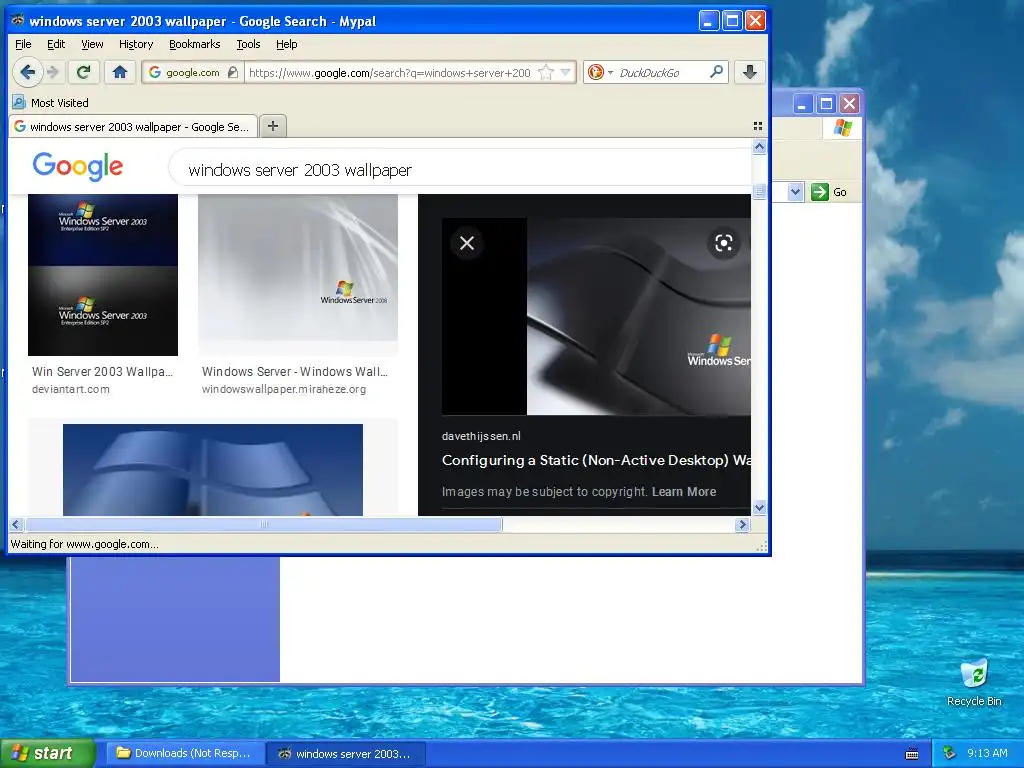Open the Tools menu

point(248,44)
